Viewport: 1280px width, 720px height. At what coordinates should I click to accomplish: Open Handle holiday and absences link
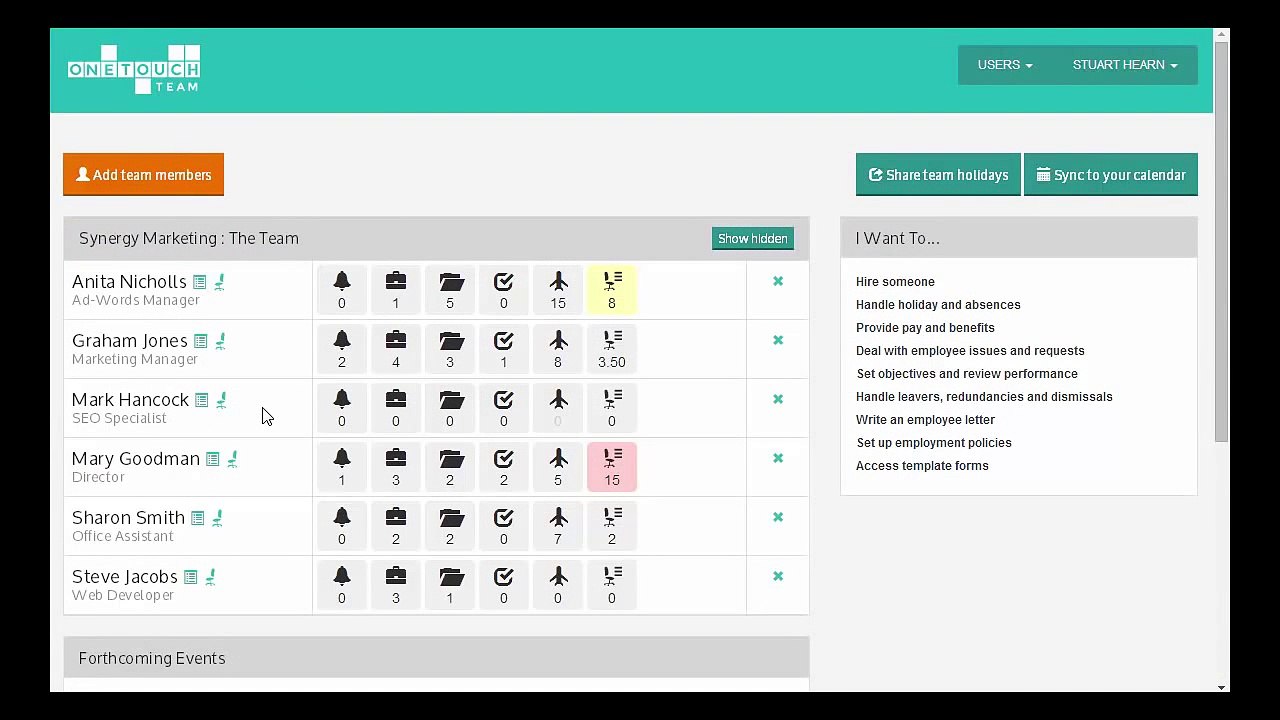tap(938, 305)
